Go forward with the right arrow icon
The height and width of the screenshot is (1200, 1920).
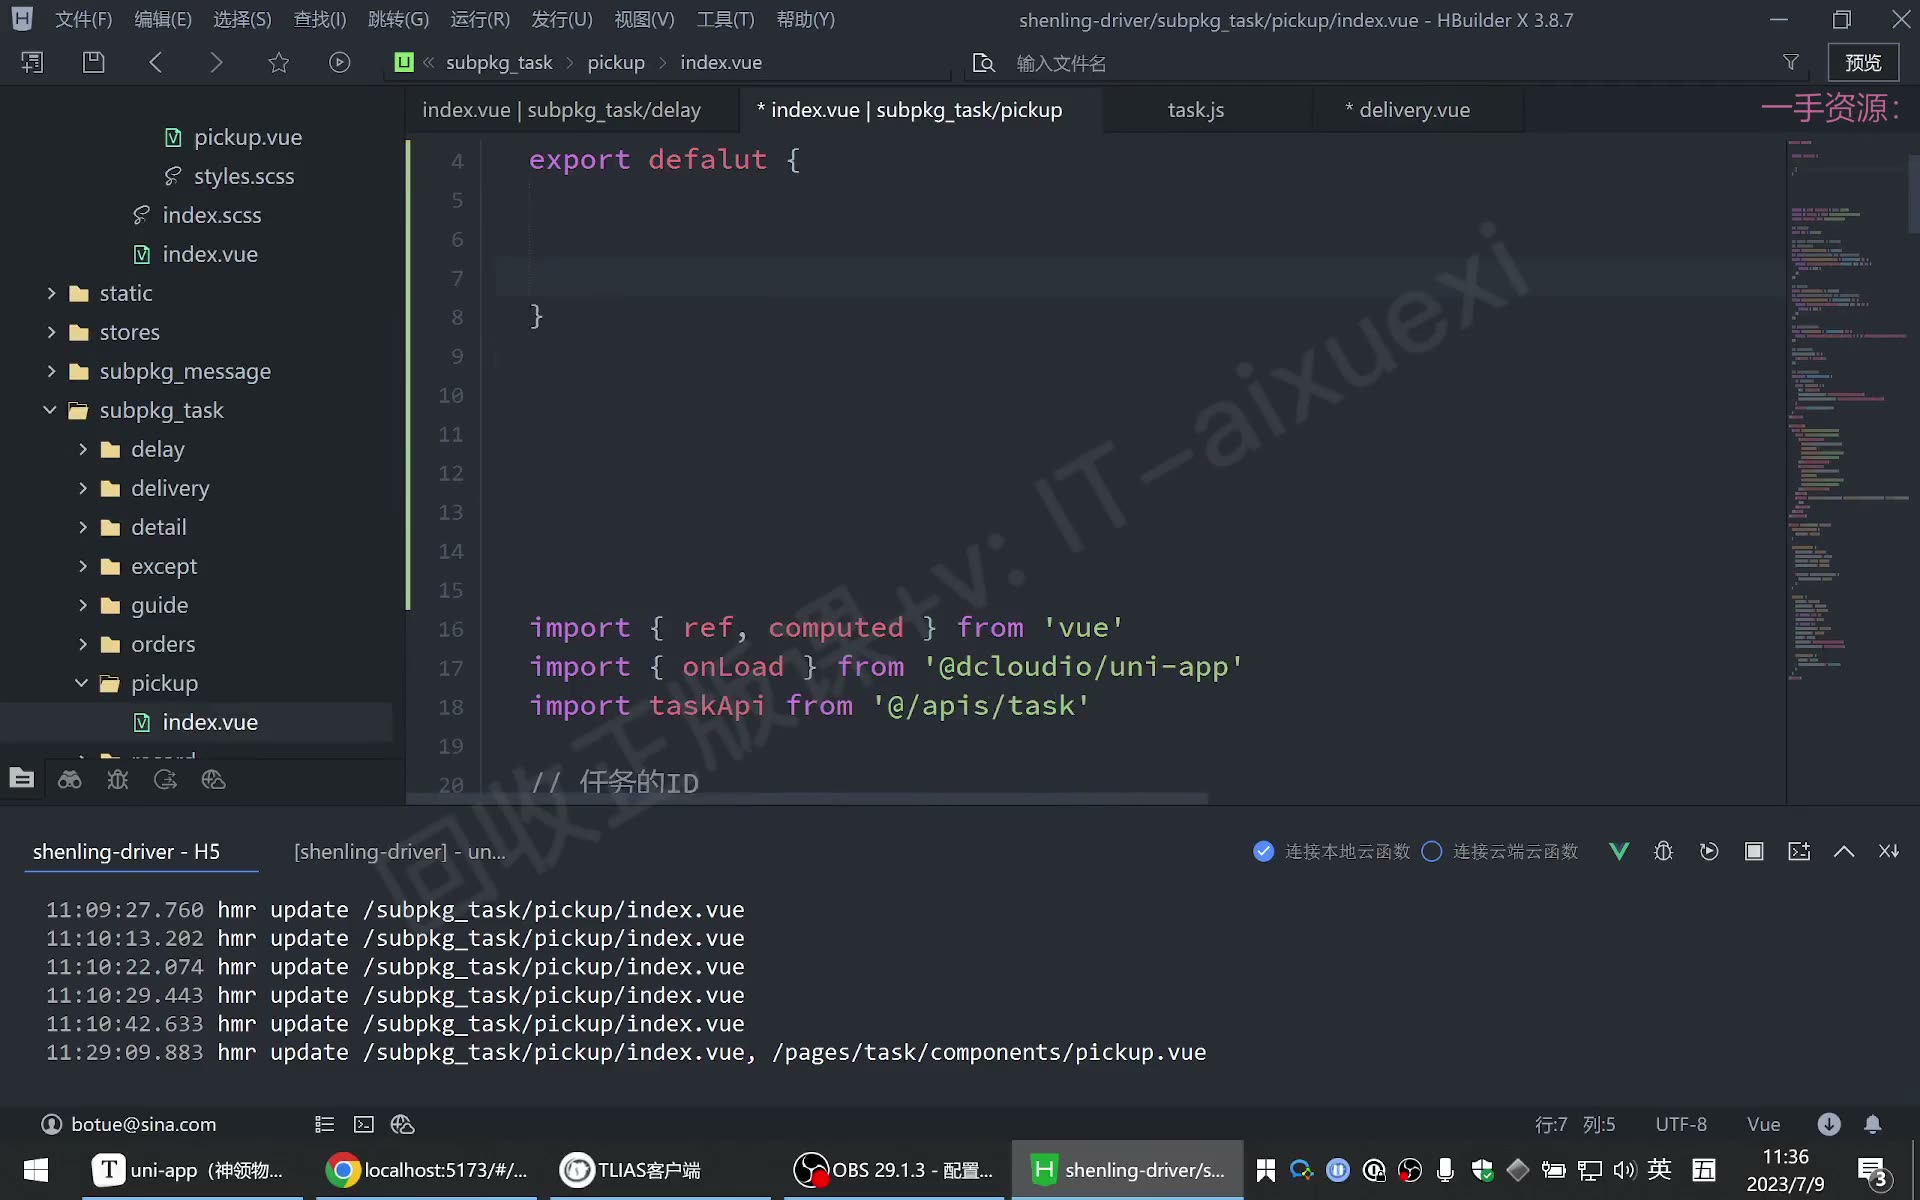[x=216, y=62]
